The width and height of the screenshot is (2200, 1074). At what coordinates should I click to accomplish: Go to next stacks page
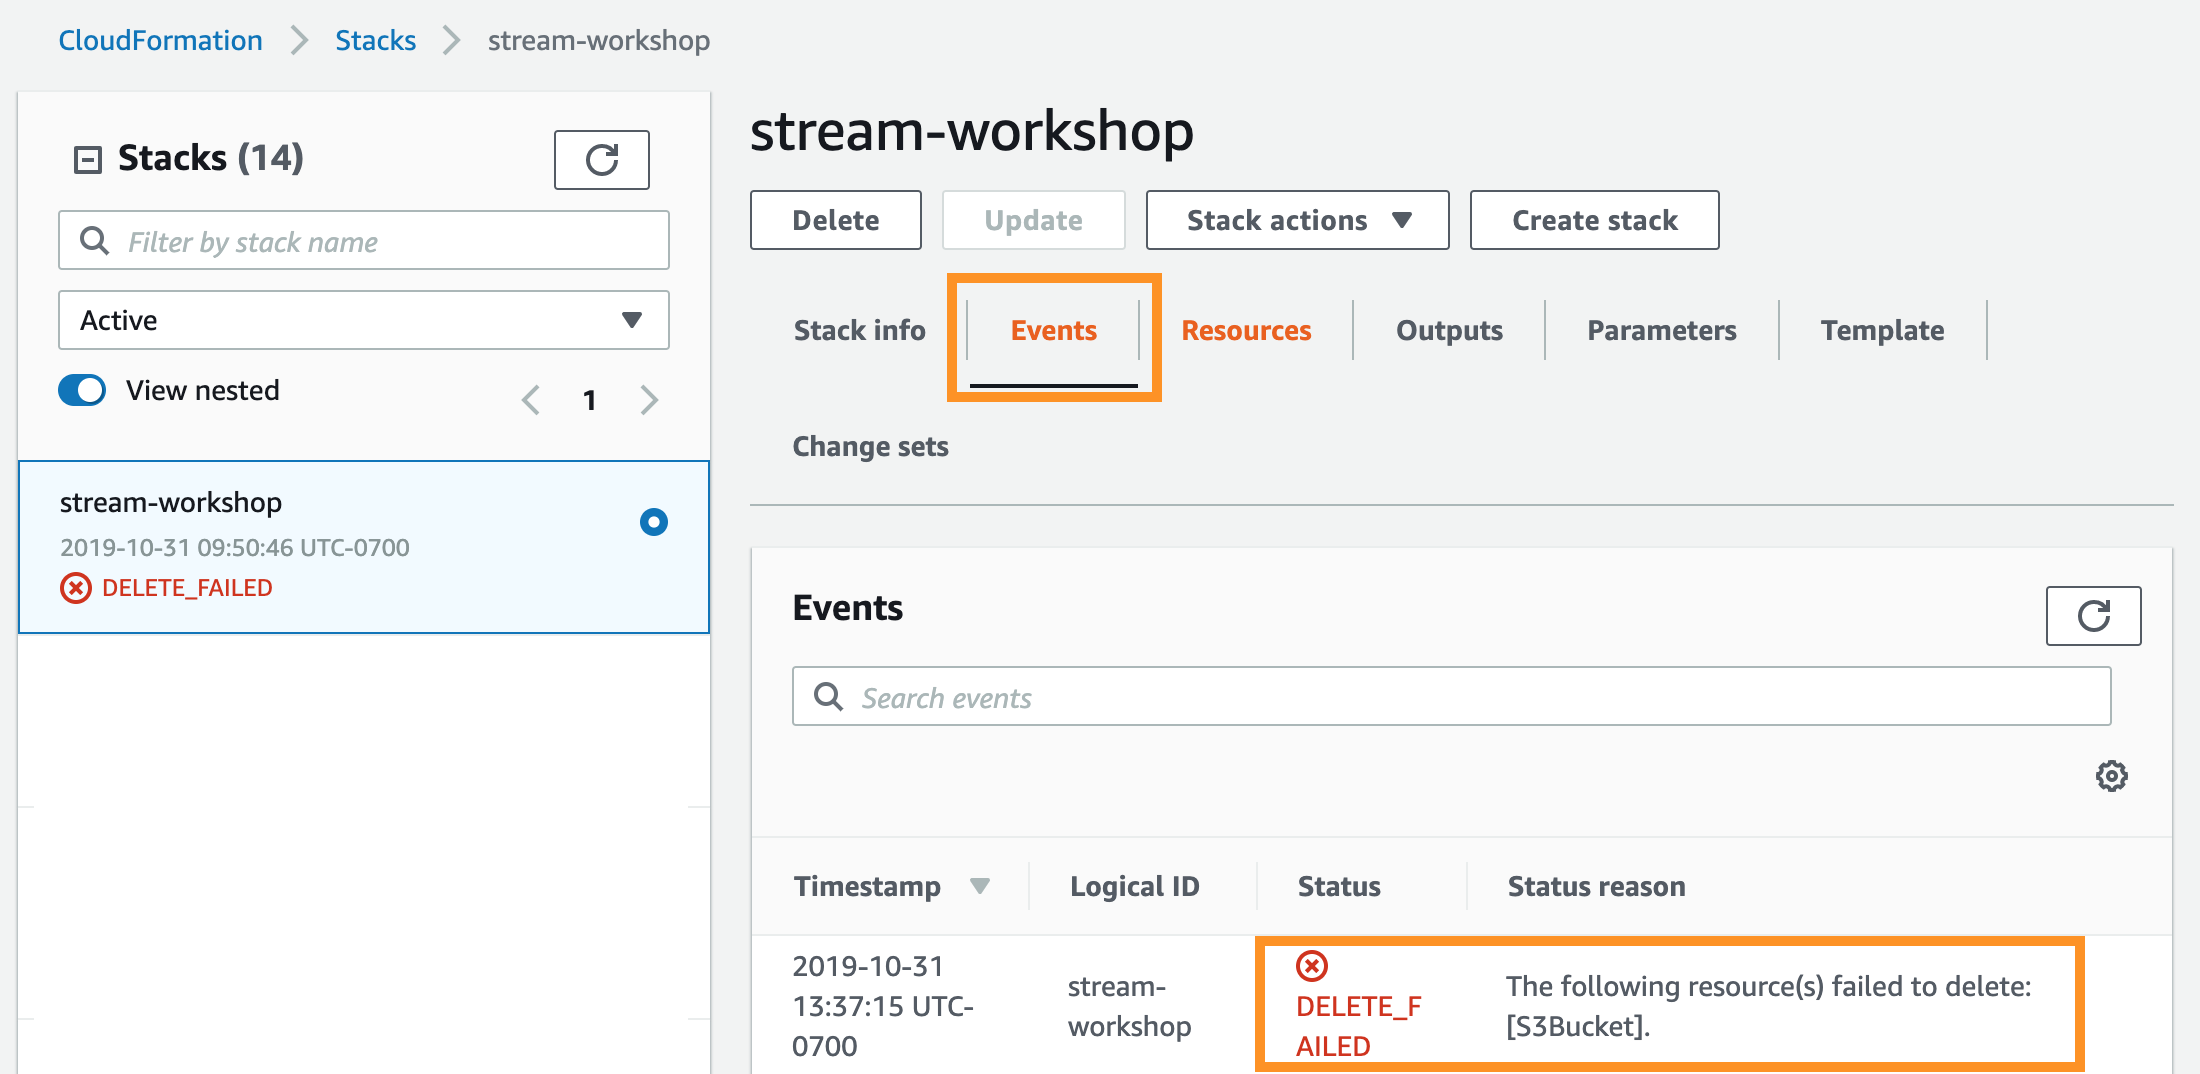(649, 400)
